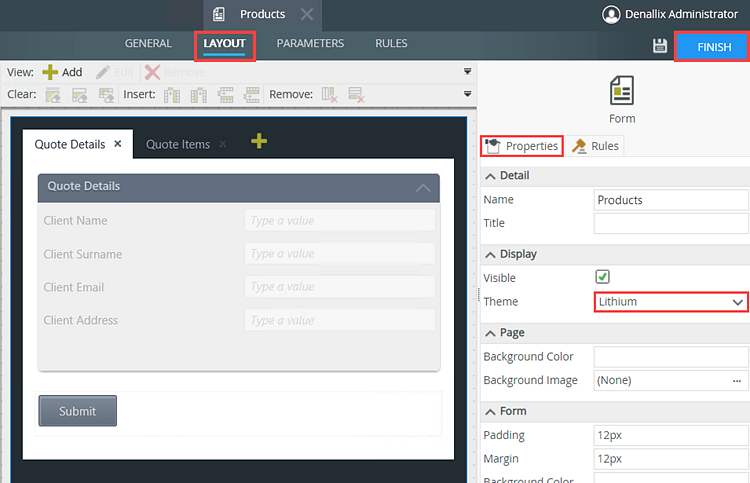
Task: Click the Form icon in properties panel
Action: (x=622, y=92)
